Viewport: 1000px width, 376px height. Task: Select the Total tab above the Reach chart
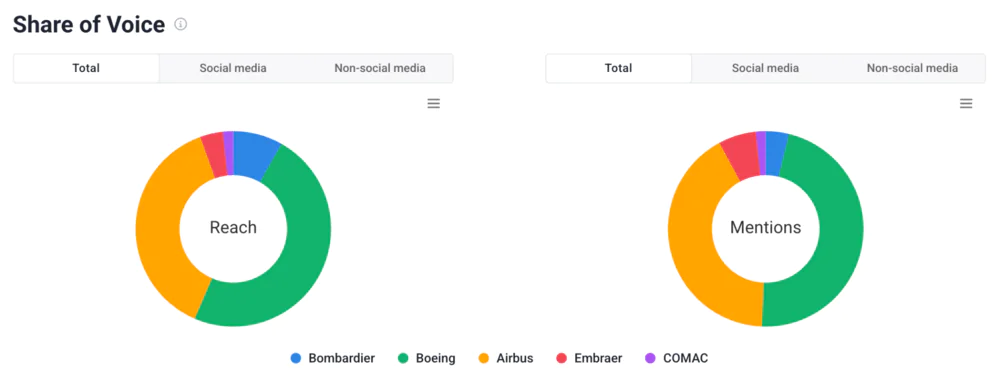[86, 68]
